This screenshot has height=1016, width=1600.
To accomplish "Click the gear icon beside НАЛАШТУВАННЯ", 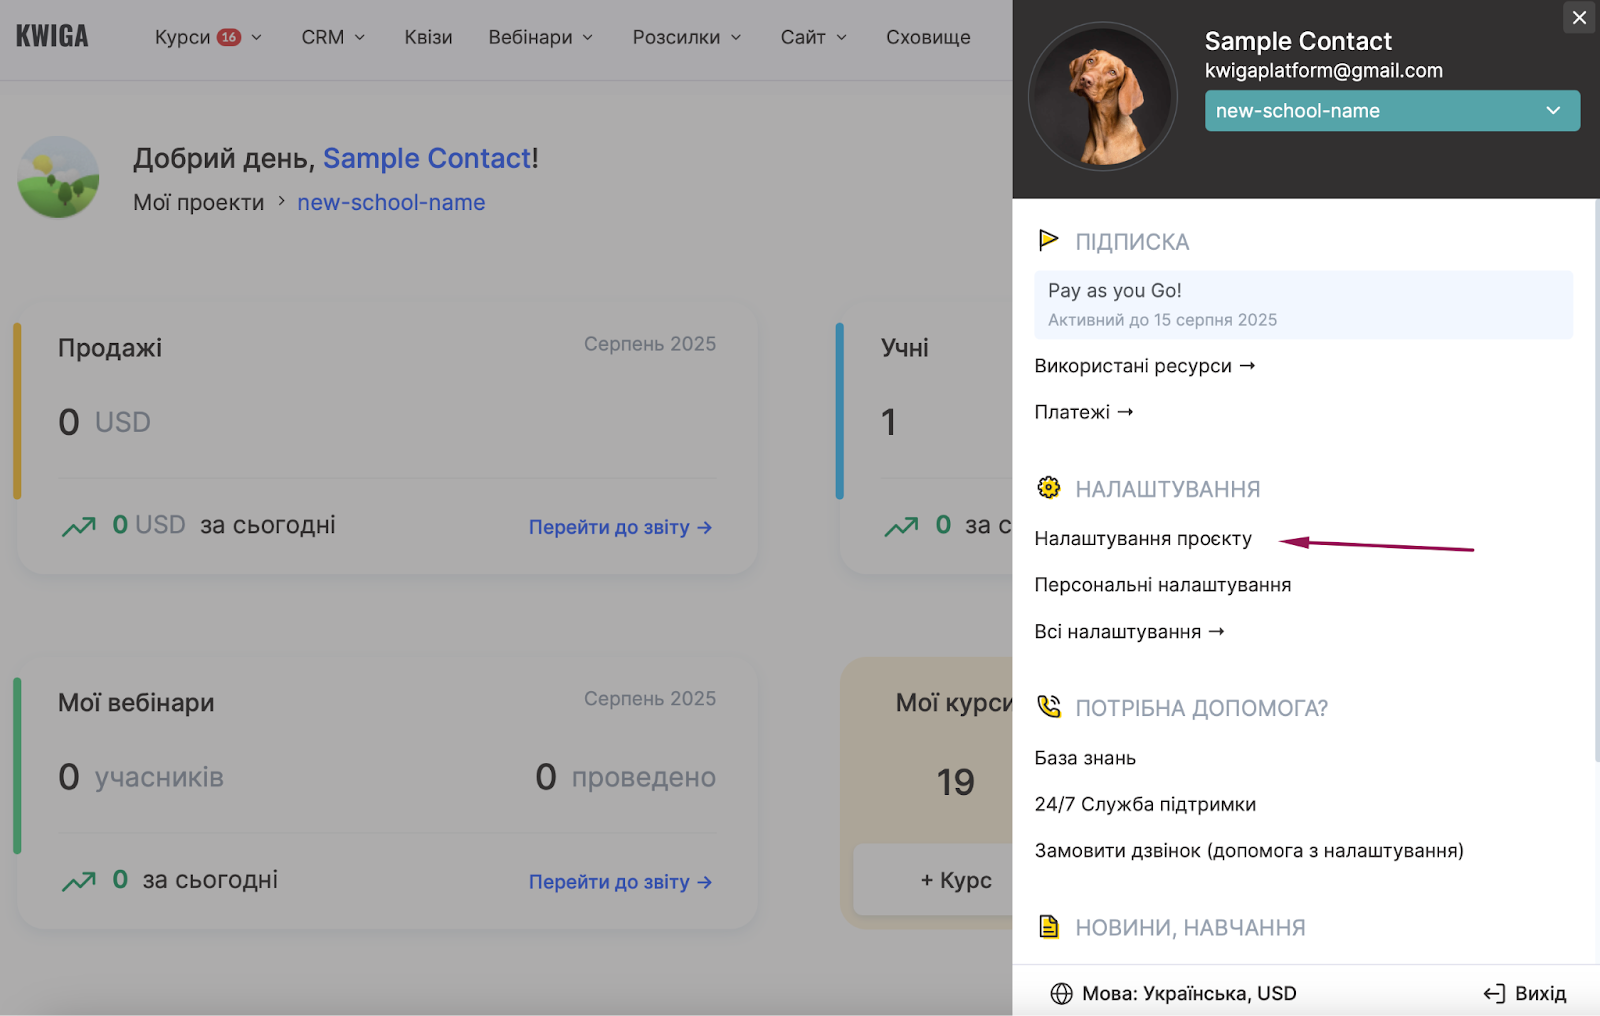I will tap(1048, 488).
